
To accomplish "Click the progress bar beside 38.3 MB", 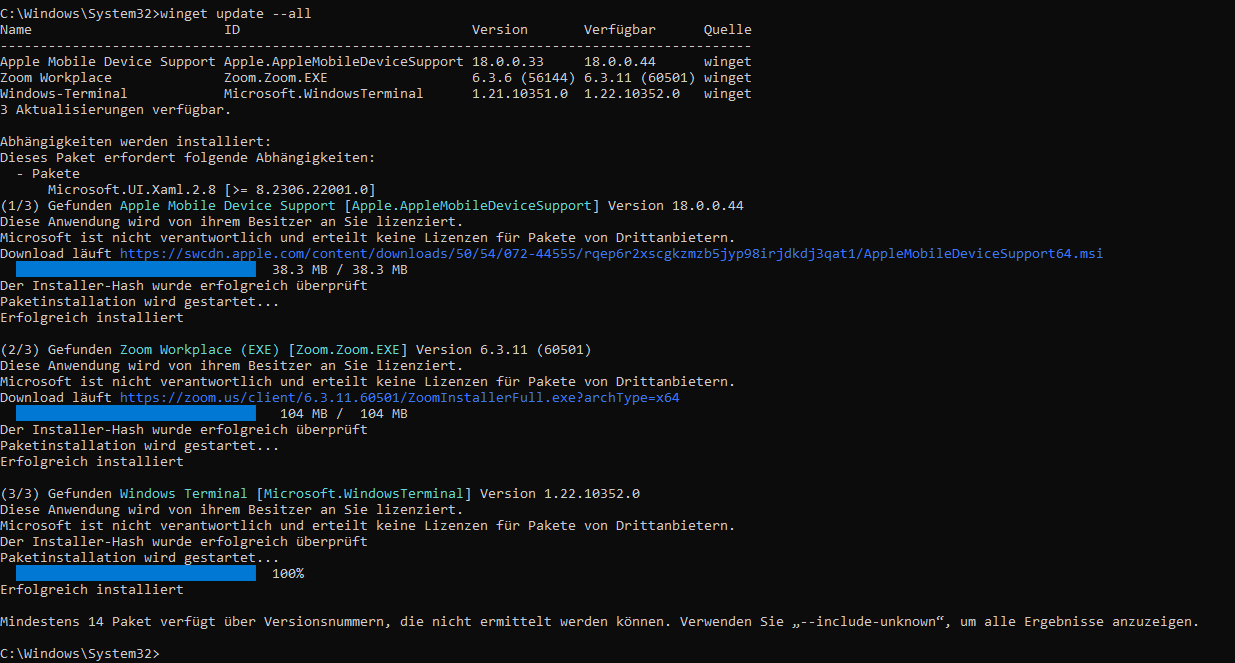I will pyautogui.click(x=136, y=270).
